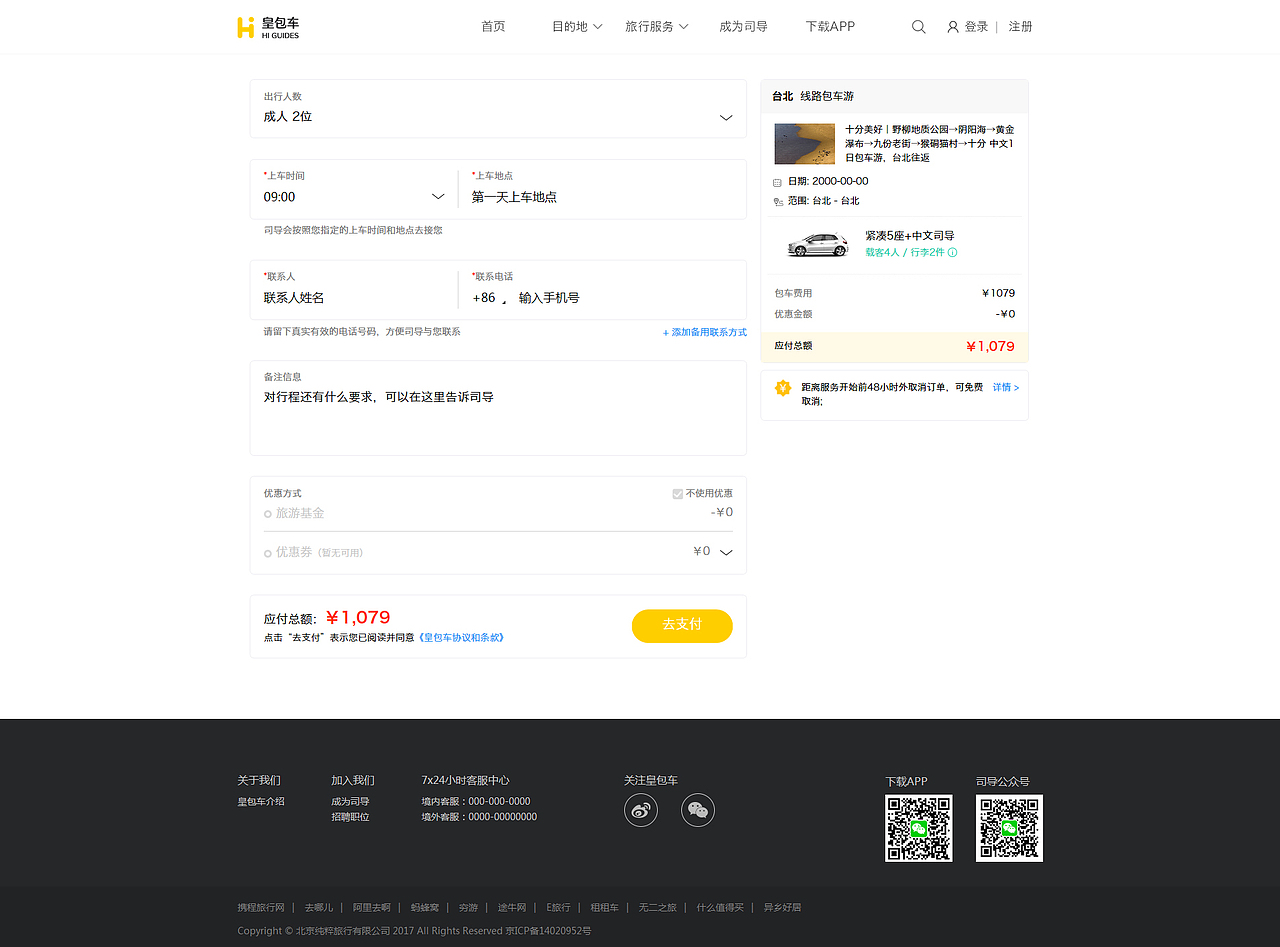Screen dimensions: 1280x947
Task: Click the login person icon
Action: 952,26
